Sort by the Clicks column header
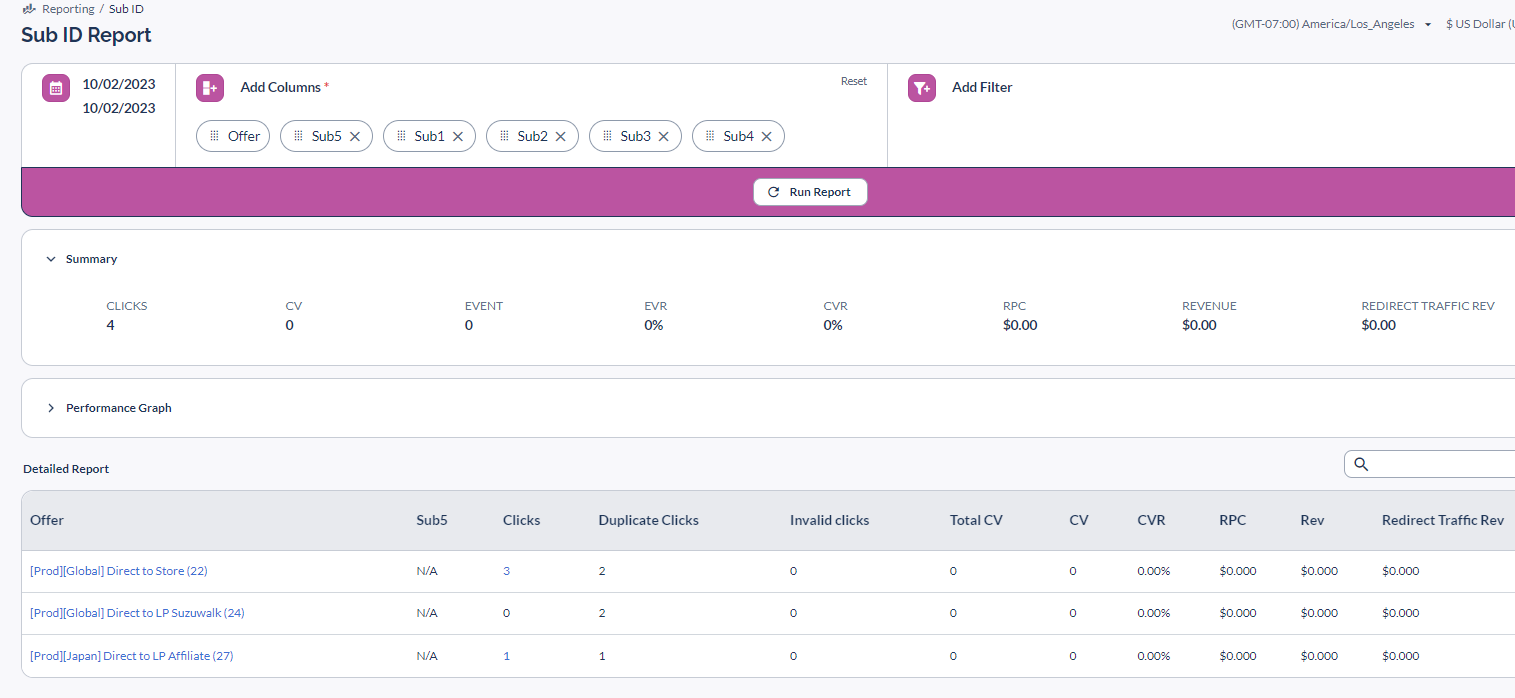1515x698 pixels. pos(521,520)
